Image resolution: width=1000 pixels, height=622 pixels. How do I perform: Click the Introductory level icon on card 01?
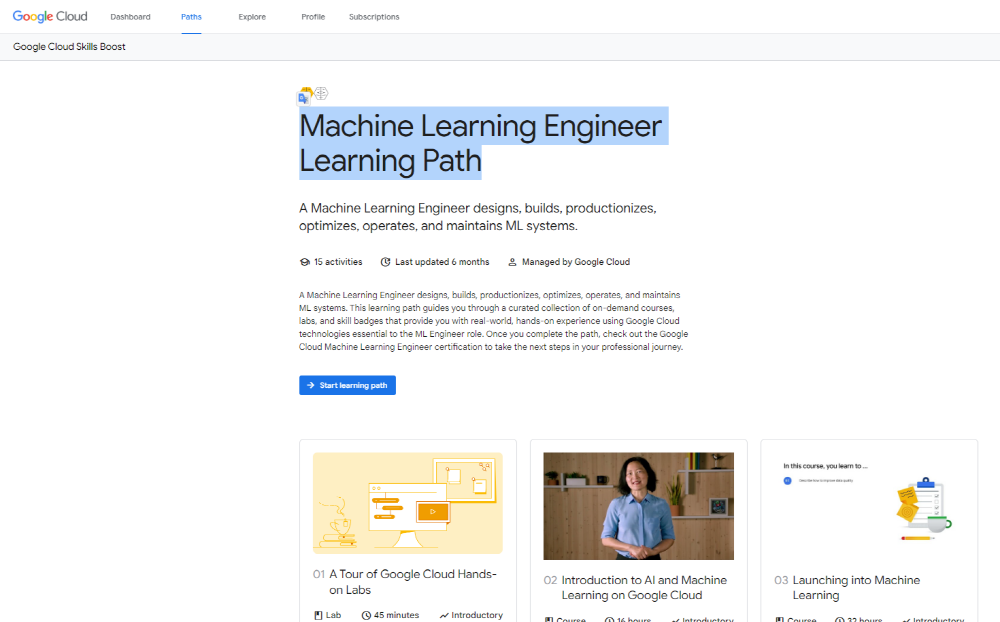tap(444, 616)
